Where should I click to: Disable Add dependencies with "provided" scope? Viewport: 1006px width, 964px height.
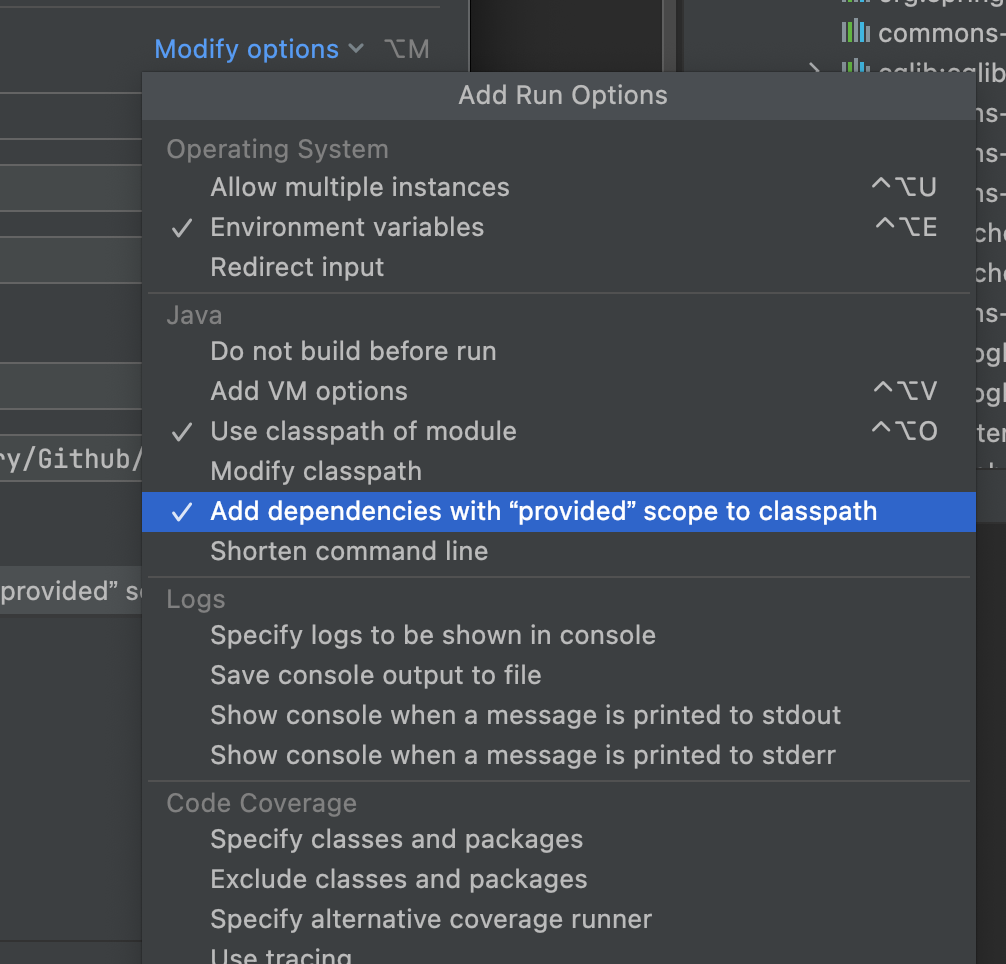[x=543, y=511]
